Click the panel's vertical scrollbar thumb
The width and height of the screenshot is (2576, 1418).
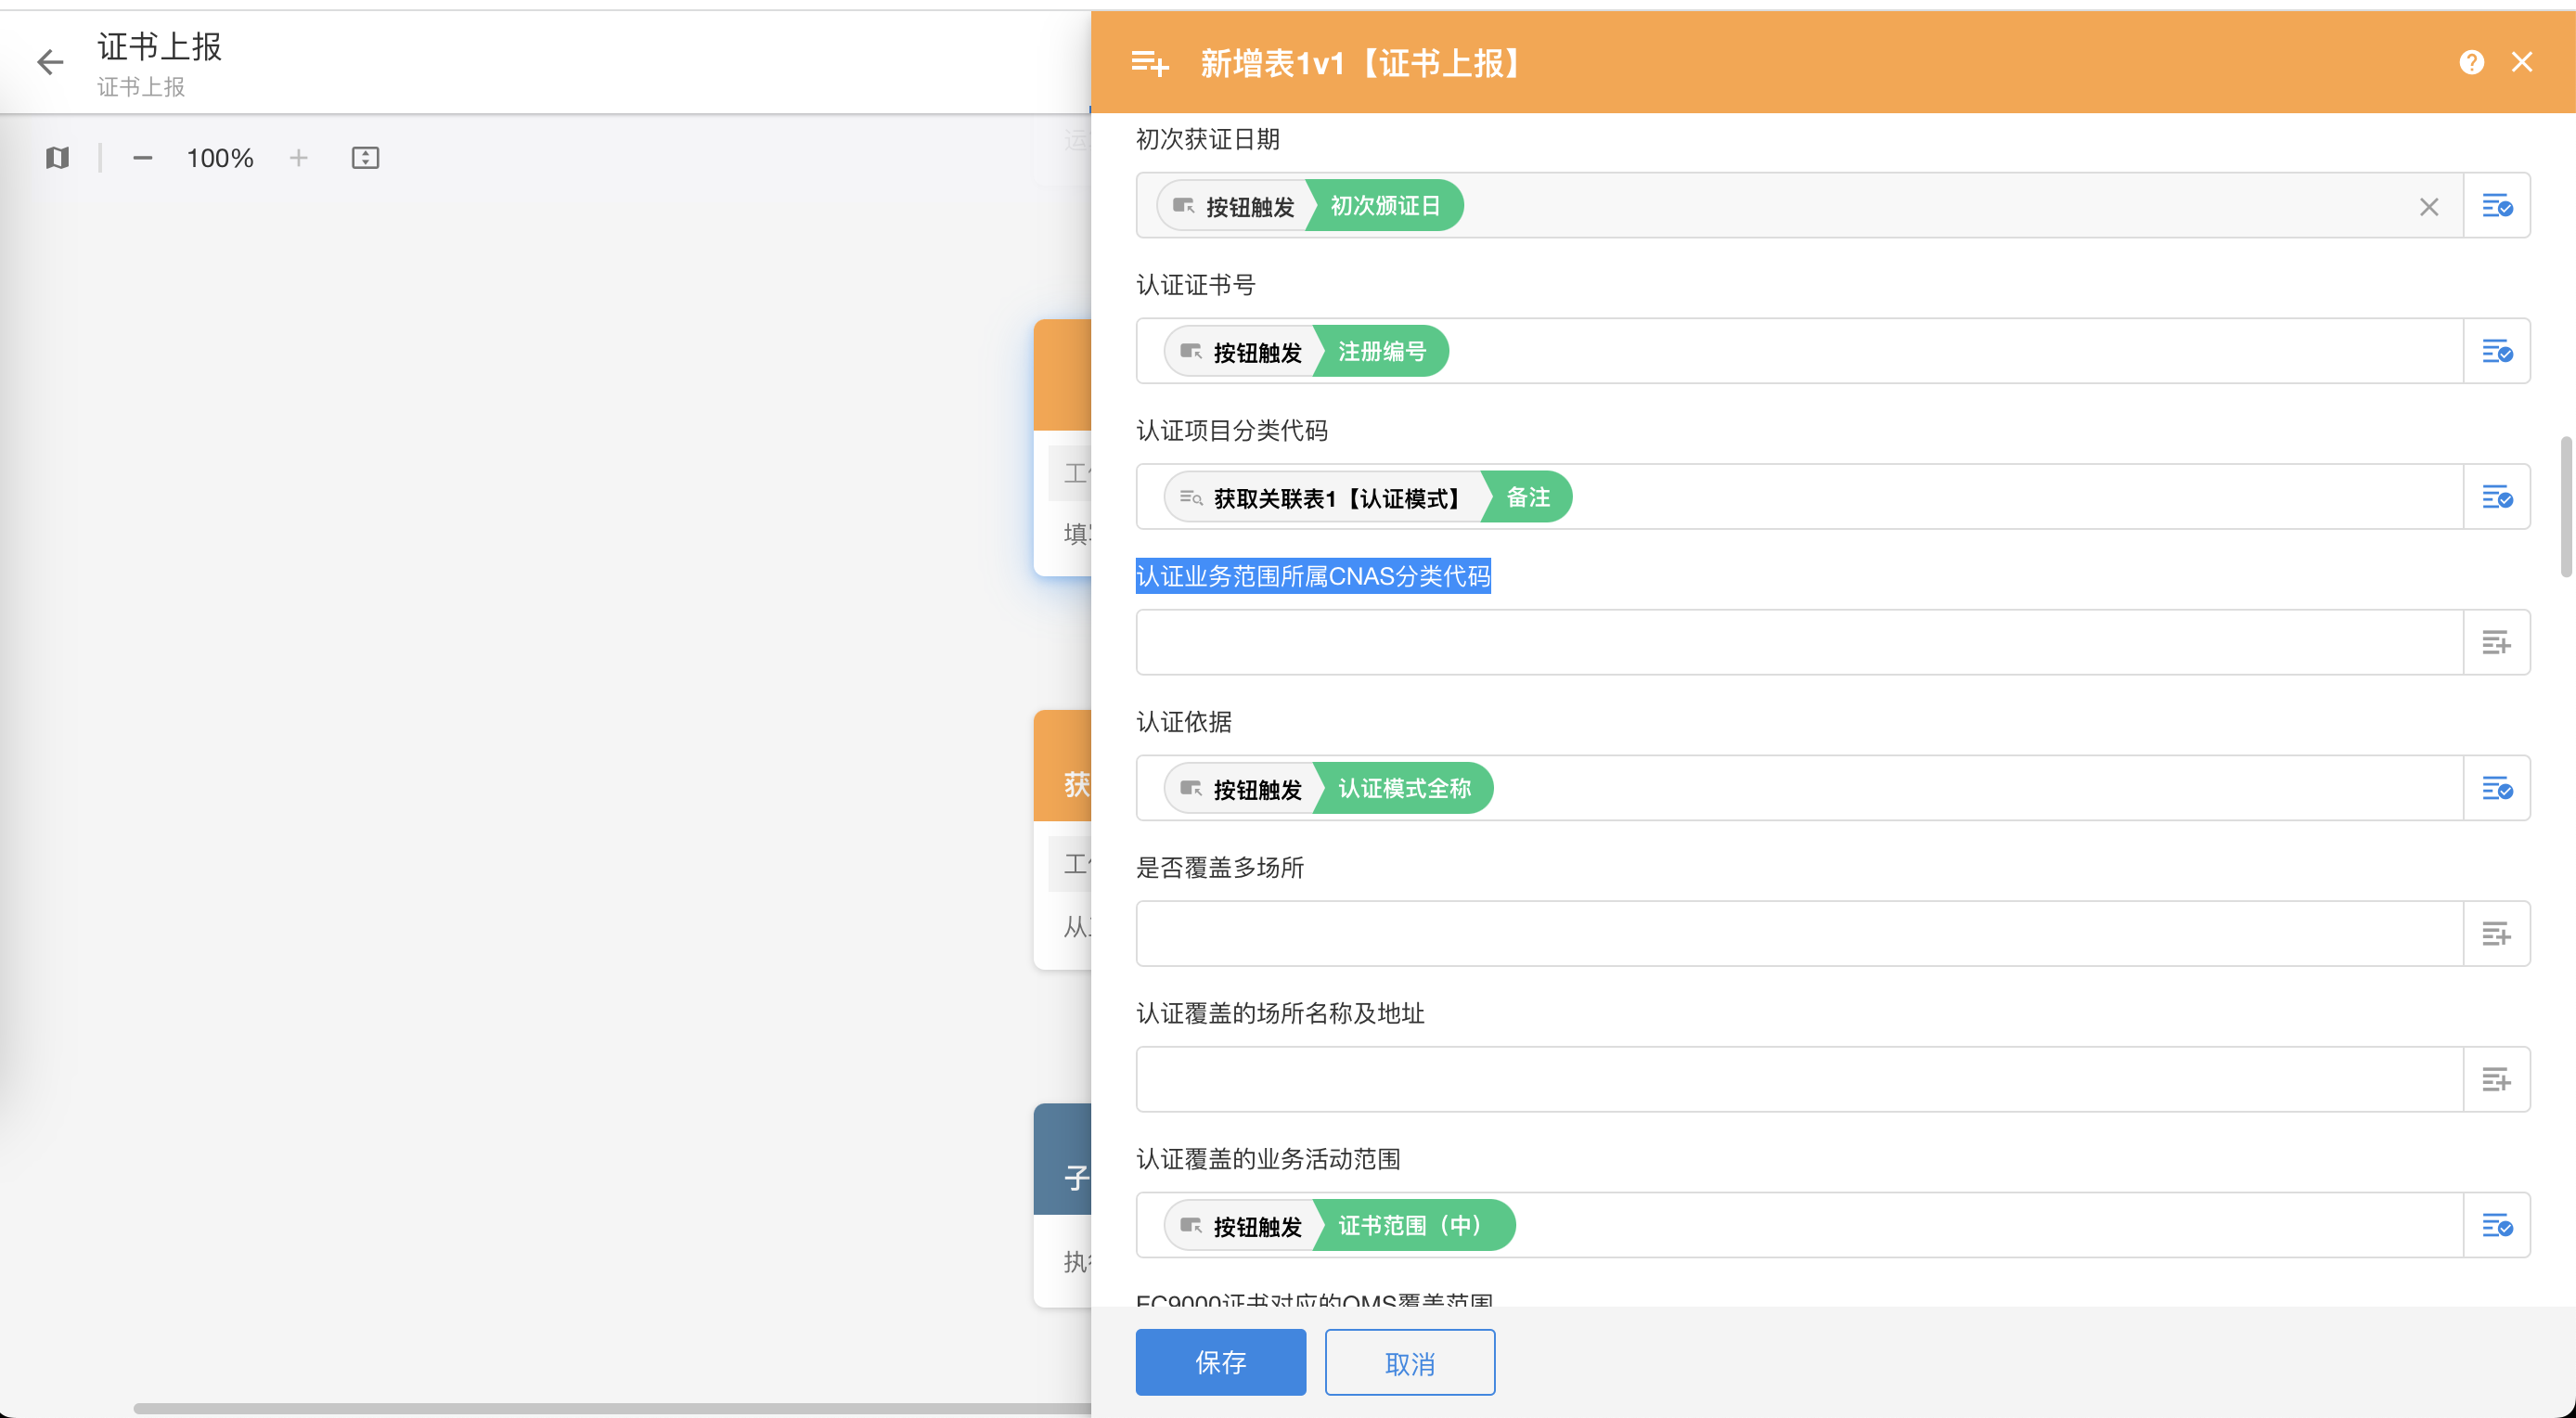click(x=2565, y=507)
